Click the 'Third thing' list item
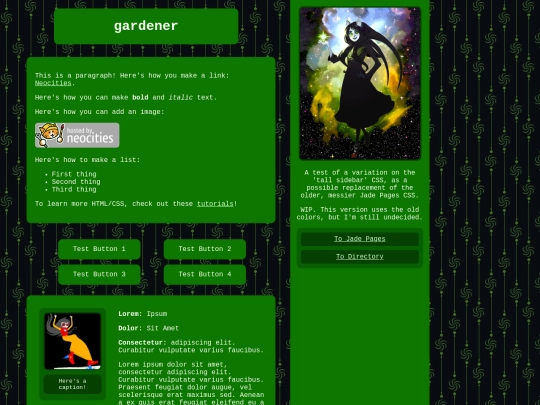 tap(74, 189)
